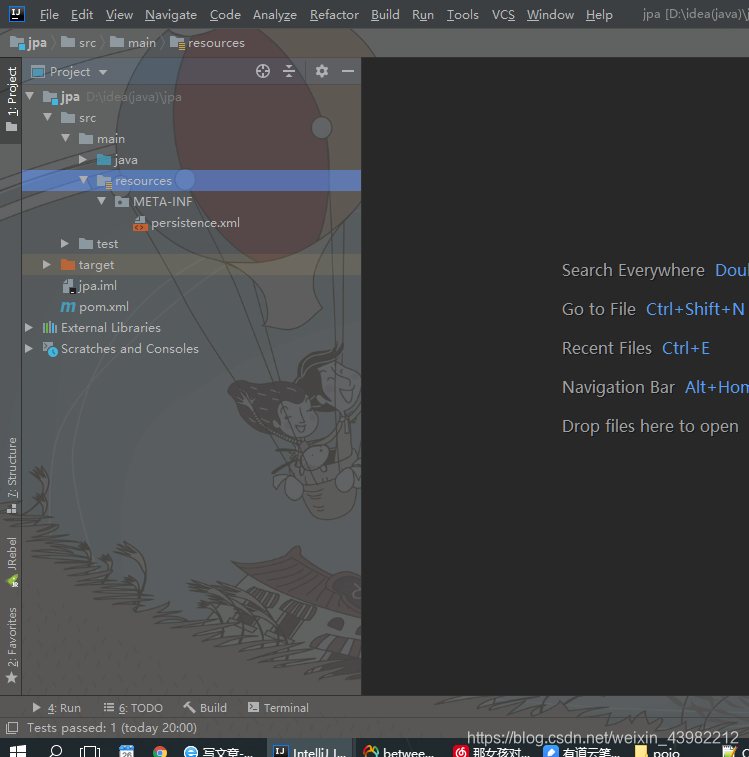Toggle the 1: Project tool window tab
The height and width of the screenshot is (757, 749).
point(11,99)
